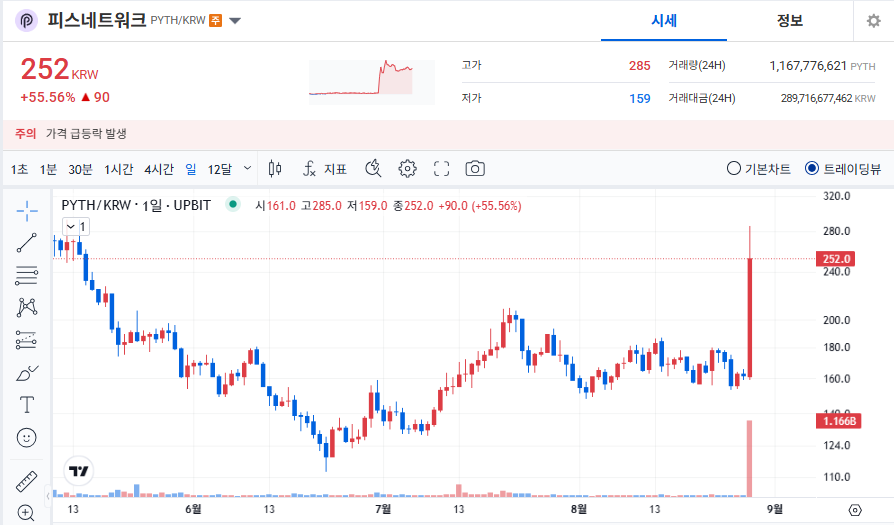The image size is (894, 525).
Task: Click the 거래량(24H) value 1,167,776,621
Action: coord(808,66)
